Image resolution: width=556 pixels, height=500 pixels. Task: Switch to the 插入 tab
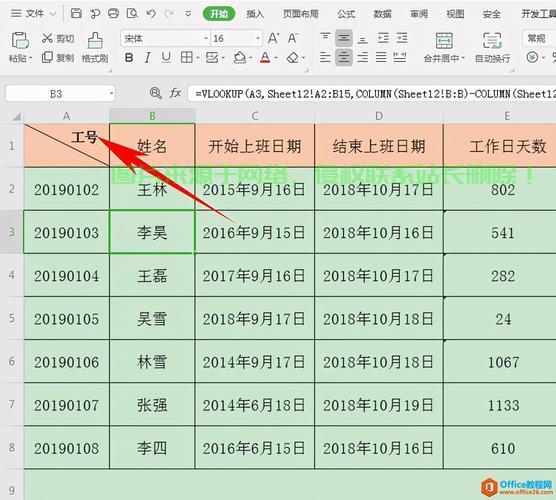[x=255, y=14]
